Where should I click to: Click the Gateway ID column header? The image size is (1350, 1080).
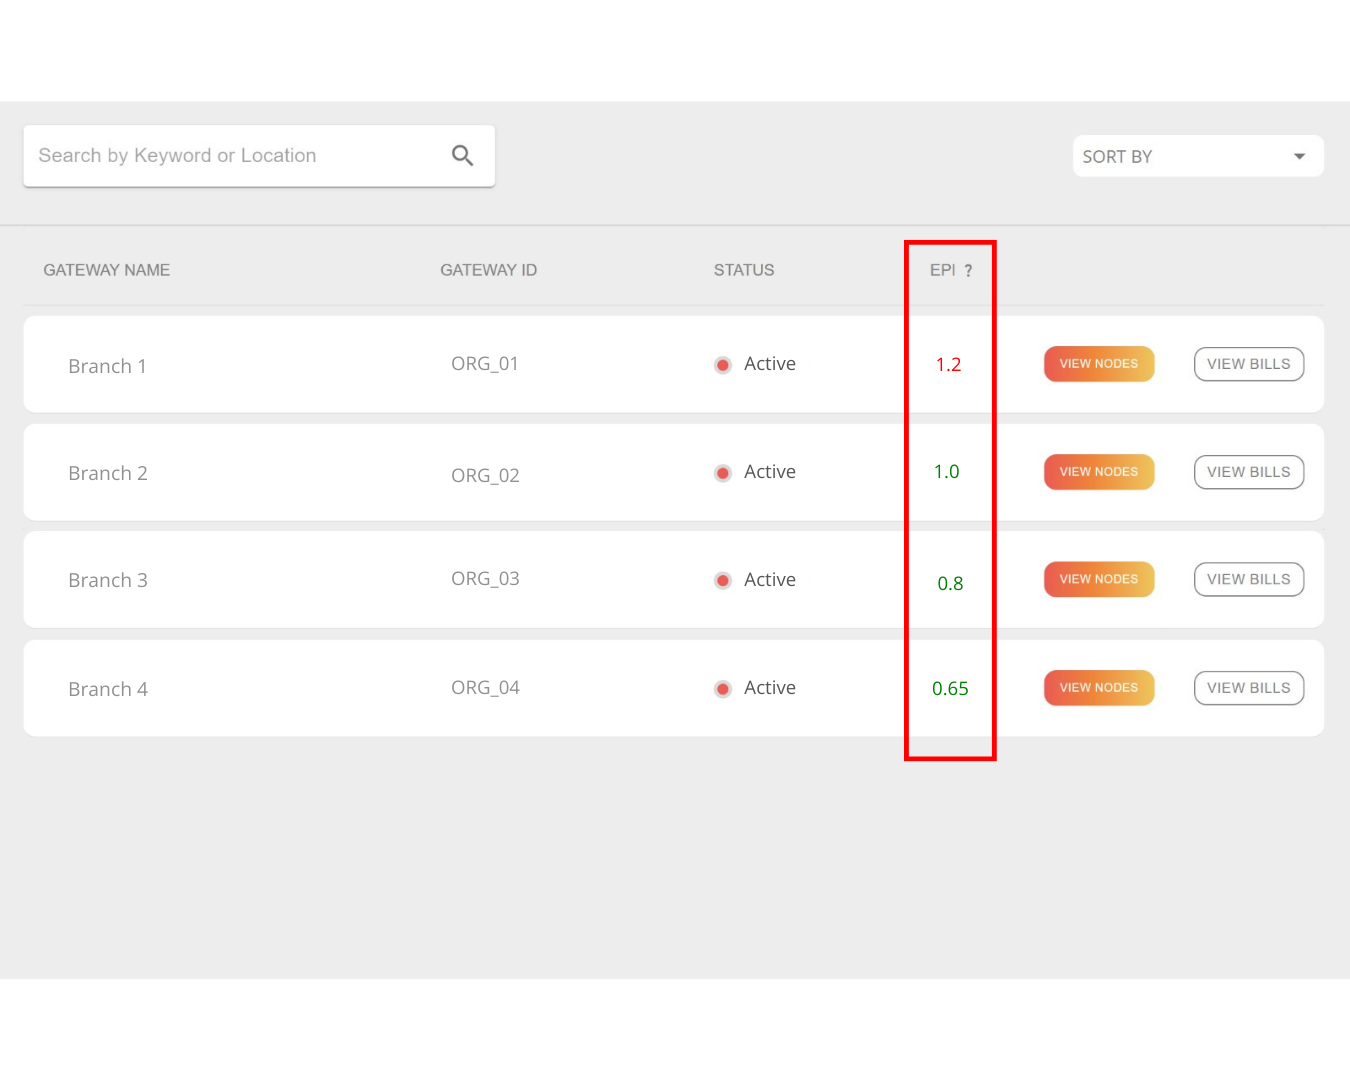pyautogui.click(x=488, y=270)
